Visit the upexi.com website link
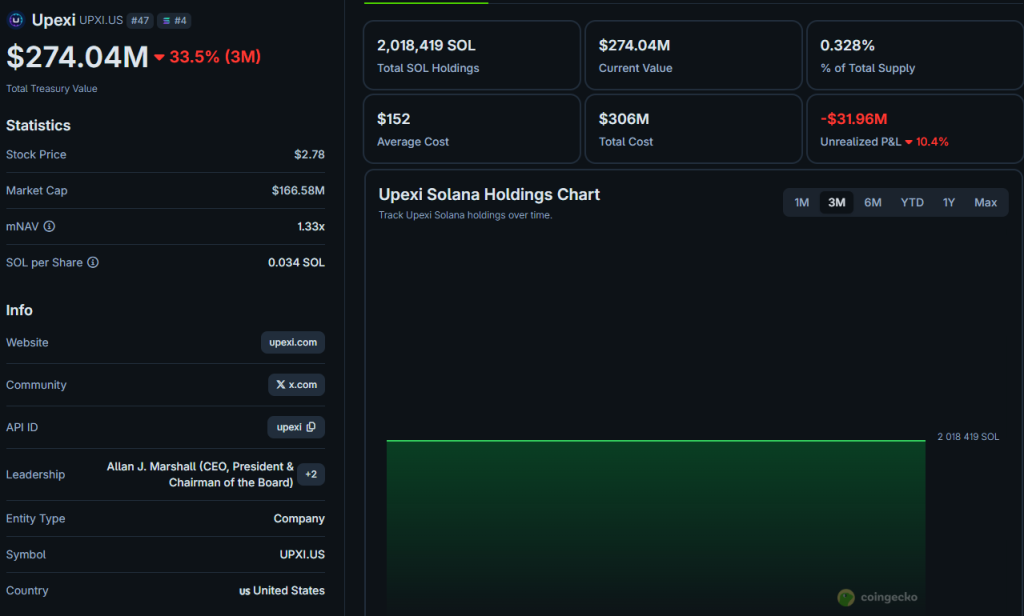The height and width of the screenshot is (616, 1024). pyautogui.click(x=293, y=342)
